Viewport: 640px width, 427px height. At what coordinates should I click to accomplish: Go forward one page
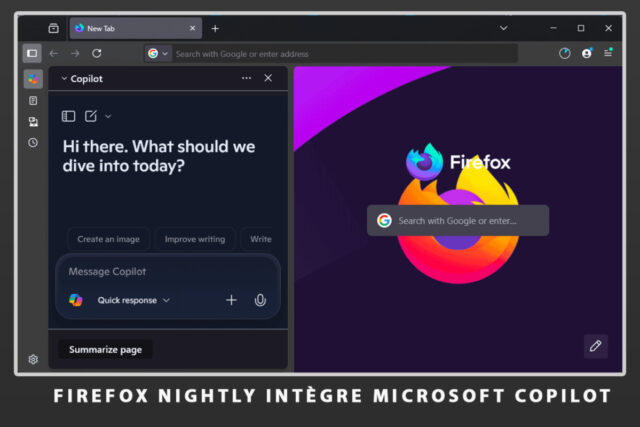click(75, 53)
